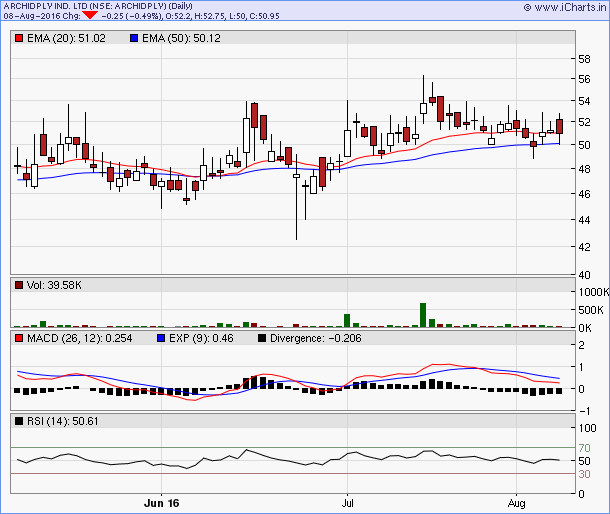
Task: Click the black RSI (14) legend swatch
Action: 19,421
